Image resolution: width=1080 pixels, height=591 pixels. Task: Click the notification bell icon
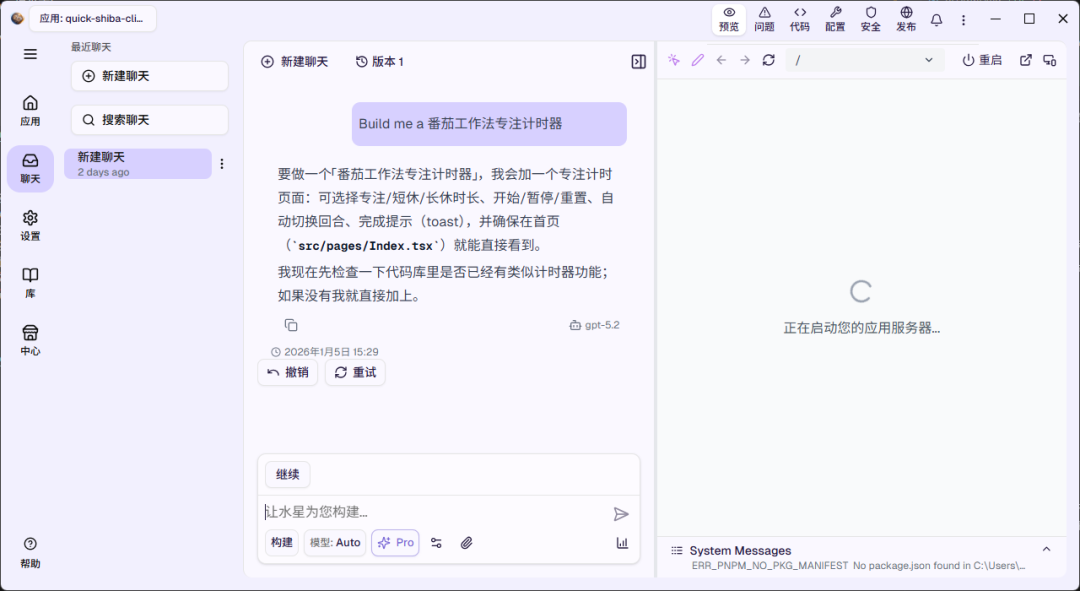(x=936, y=19)
